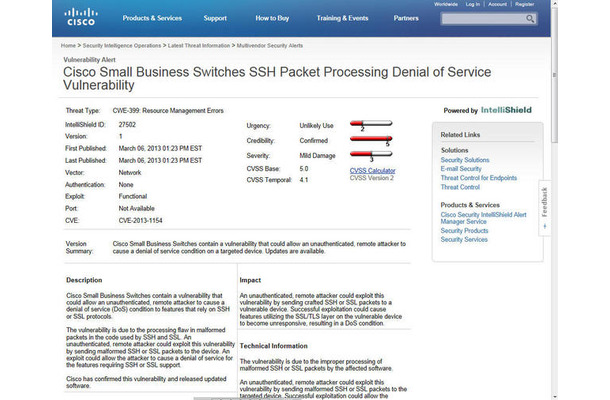Screen dimensions: 610x400
Task: Open E-mail Security link
Action: (461, 169)
